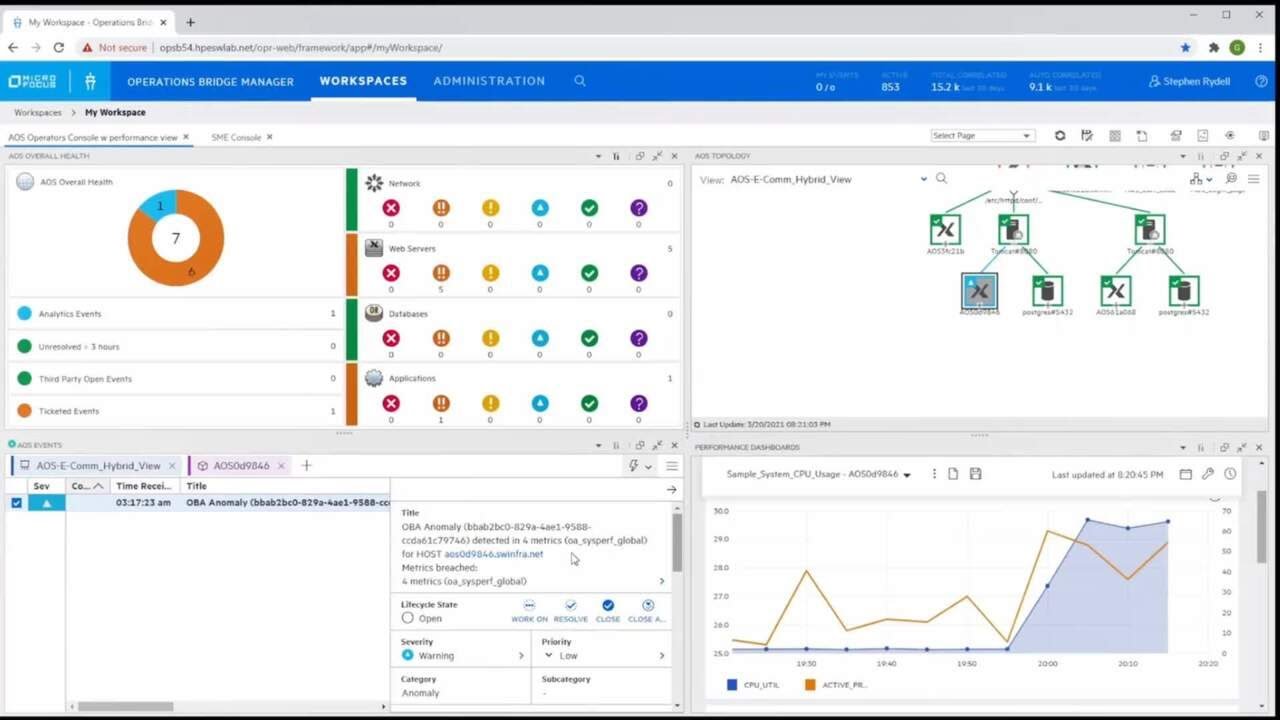1280x720 pixels.
Task: Open the Stephen Rydell user menu
Action: click(1189, 81)
